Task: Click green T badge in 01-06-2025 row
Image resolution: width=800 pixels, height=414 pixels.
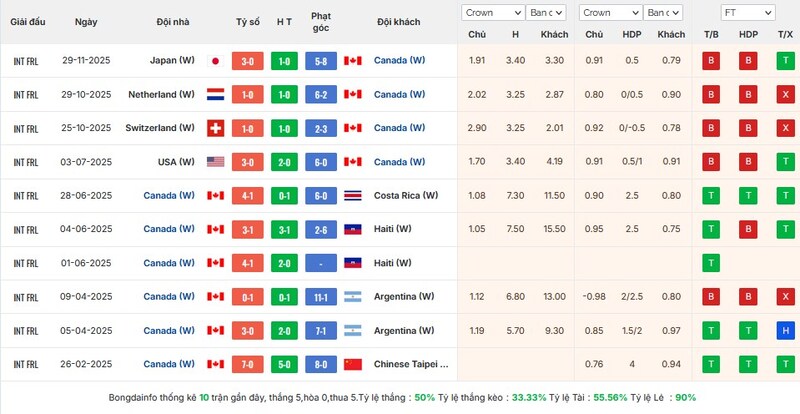Action: point(711,263)
